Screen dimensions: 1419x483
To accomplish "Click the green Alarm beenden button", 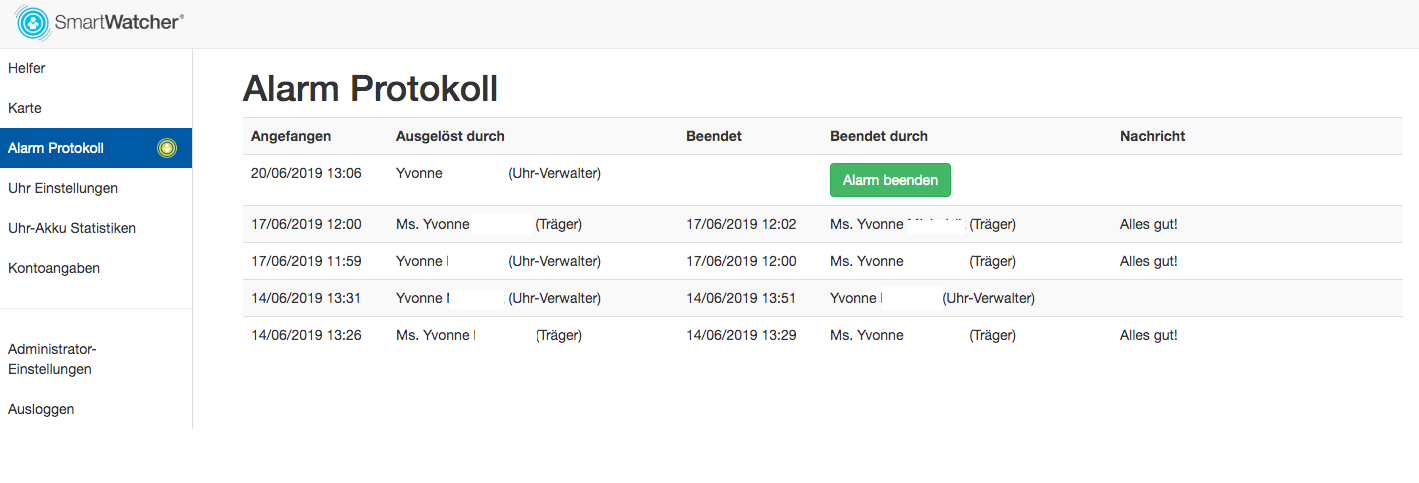I will click(890, 180).
